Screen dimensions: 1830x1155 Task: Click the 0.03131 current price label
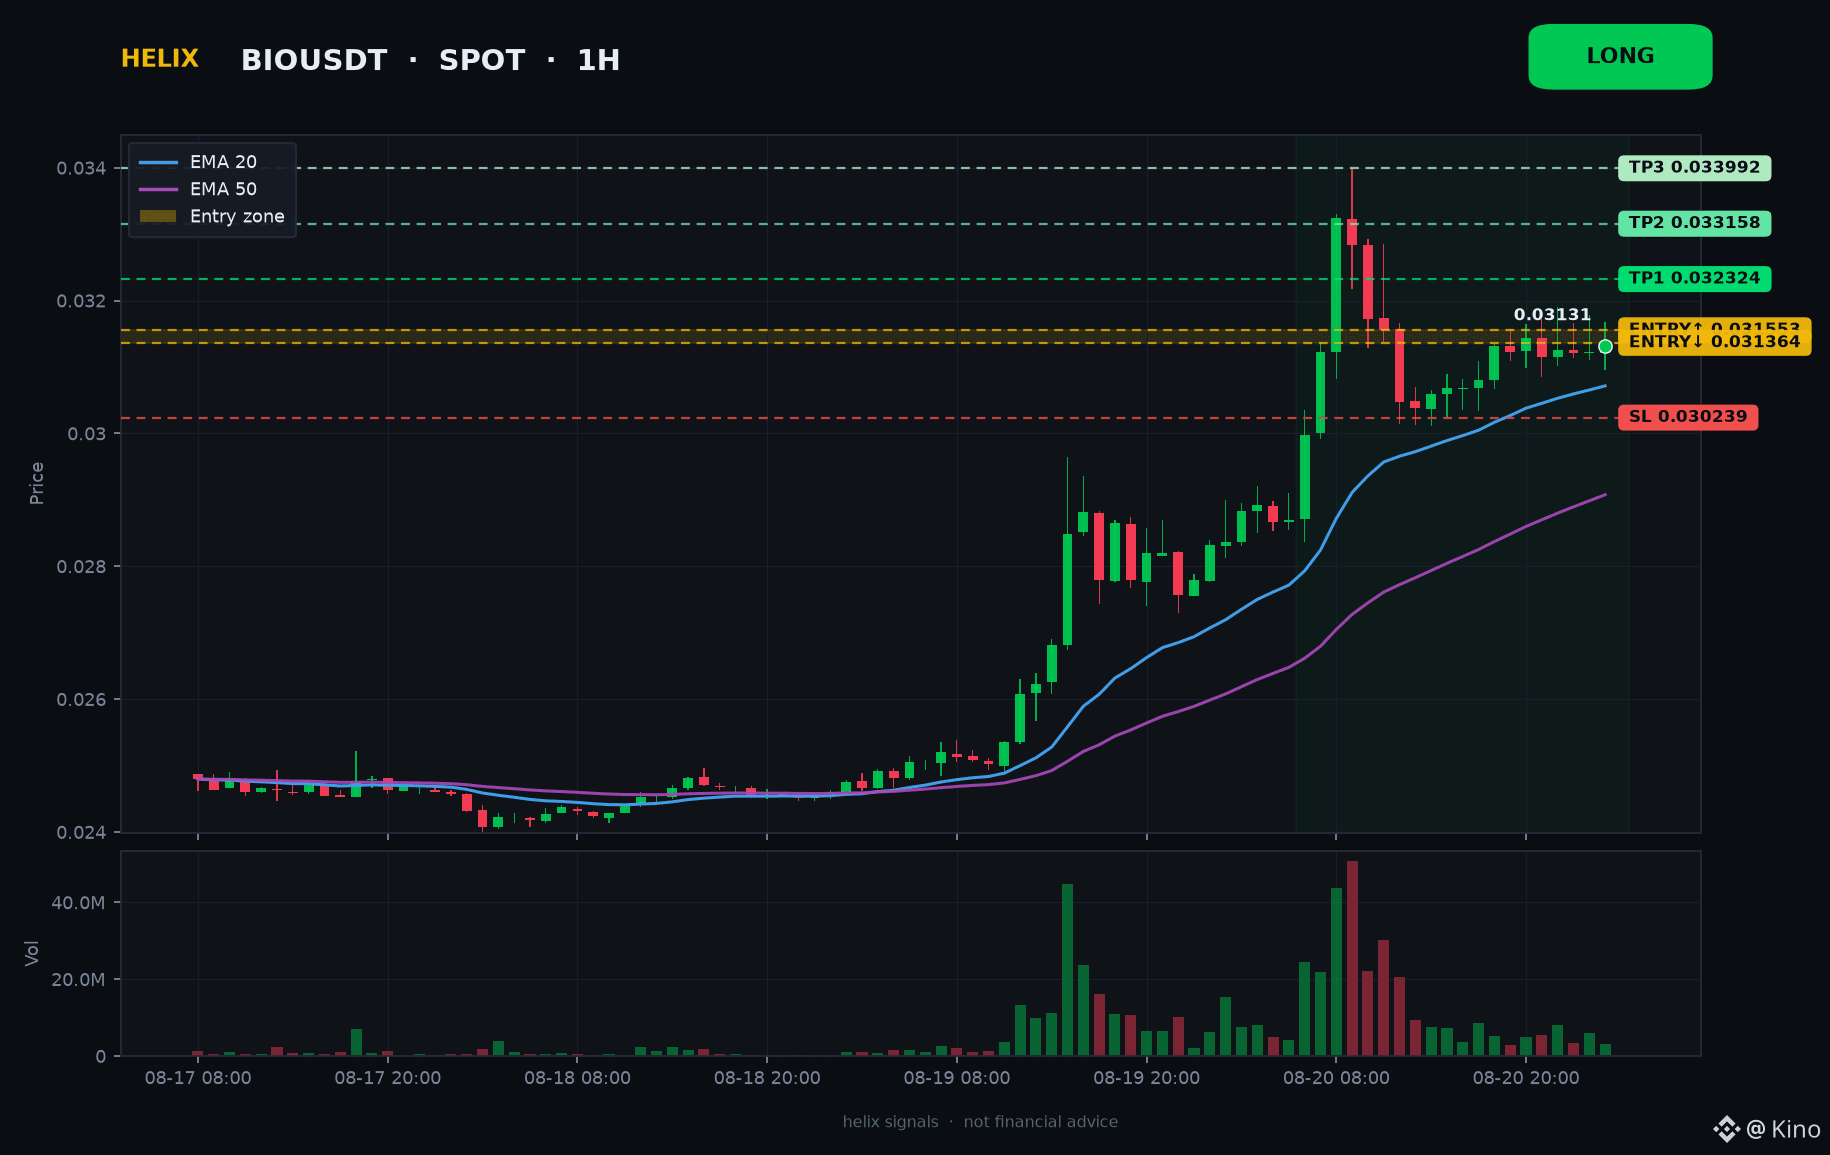tap(1552, 315)
